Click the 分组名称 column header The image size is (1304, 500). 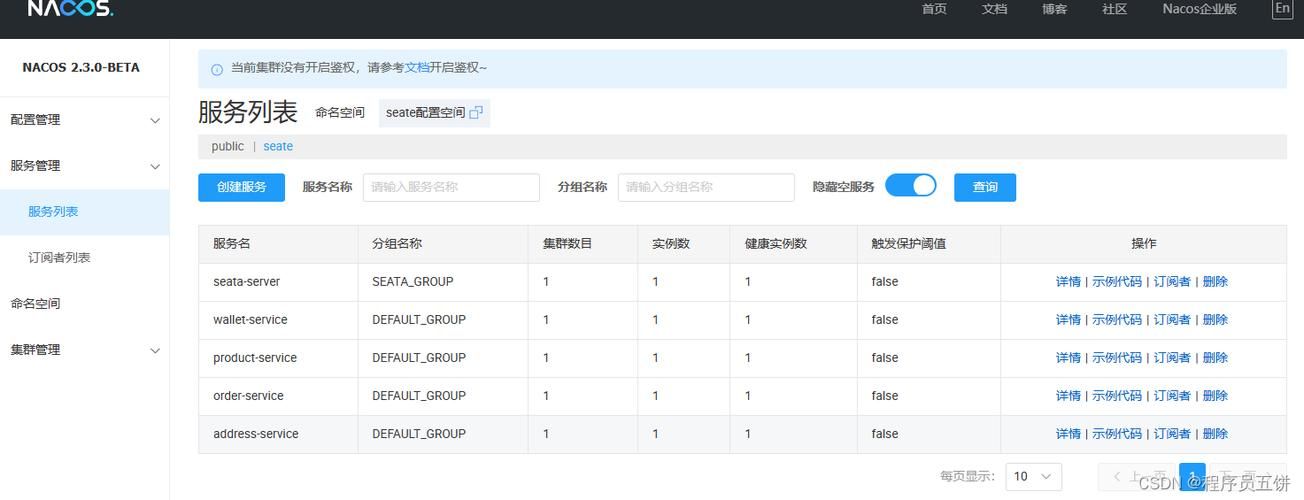coord(443,244)
